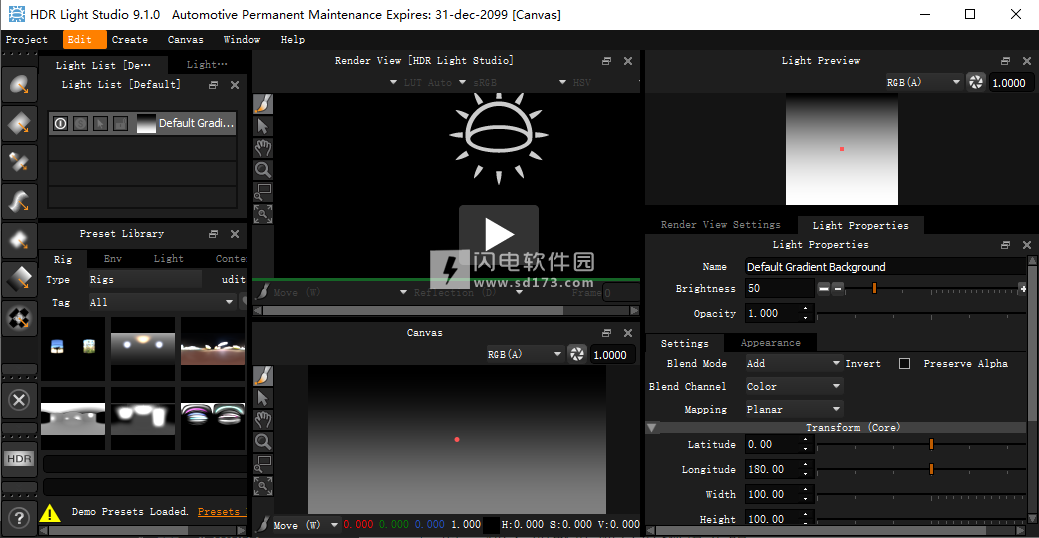Click the curved S-shaped light tool icon
This screenshot has width=1039, height=538.
[x=19, y=201]
